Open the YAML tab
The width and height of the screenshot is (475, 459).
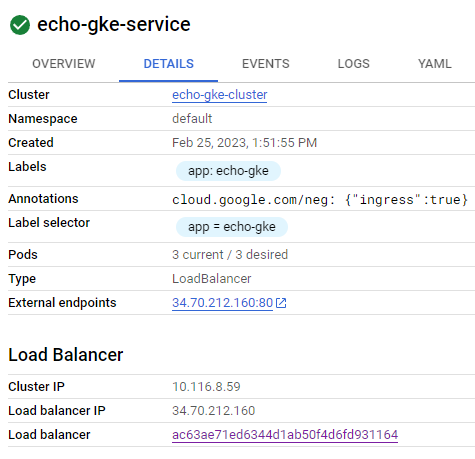(x=435, y=64)
